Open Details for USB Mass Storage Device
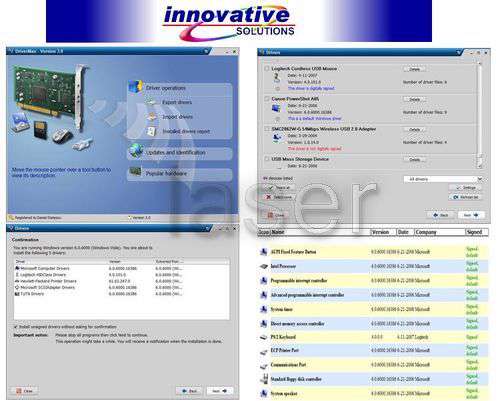The width and height of the screenshot is (500, 401). pyautogui.click(x=414, y=160)
